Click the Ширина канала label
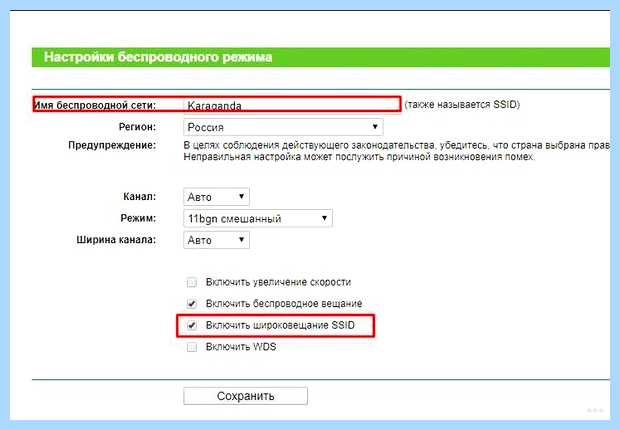620x430 pixels. tap(116, 240)
